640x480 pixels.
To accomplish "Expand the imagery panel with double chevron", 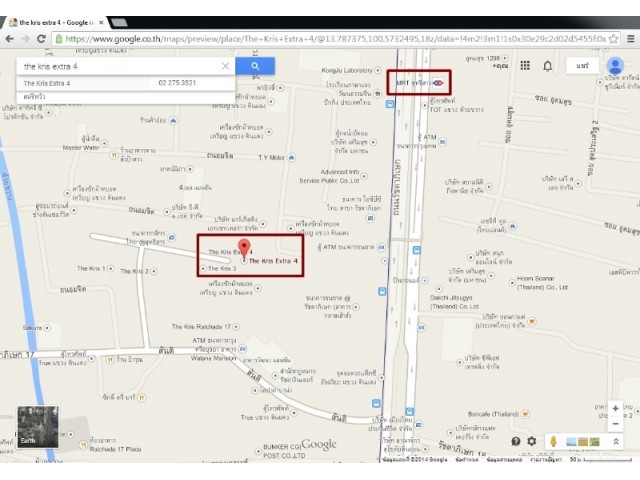I will (x=616, y=441).
